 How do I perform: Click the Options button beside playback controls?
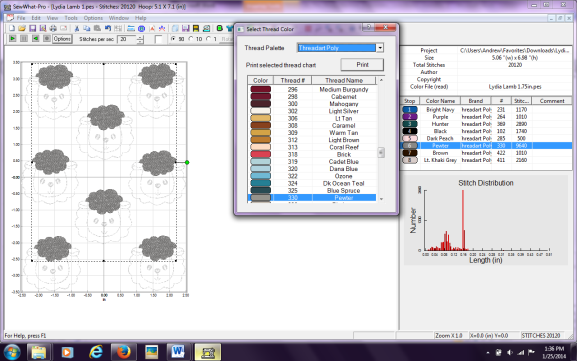[x=62, y=39]
